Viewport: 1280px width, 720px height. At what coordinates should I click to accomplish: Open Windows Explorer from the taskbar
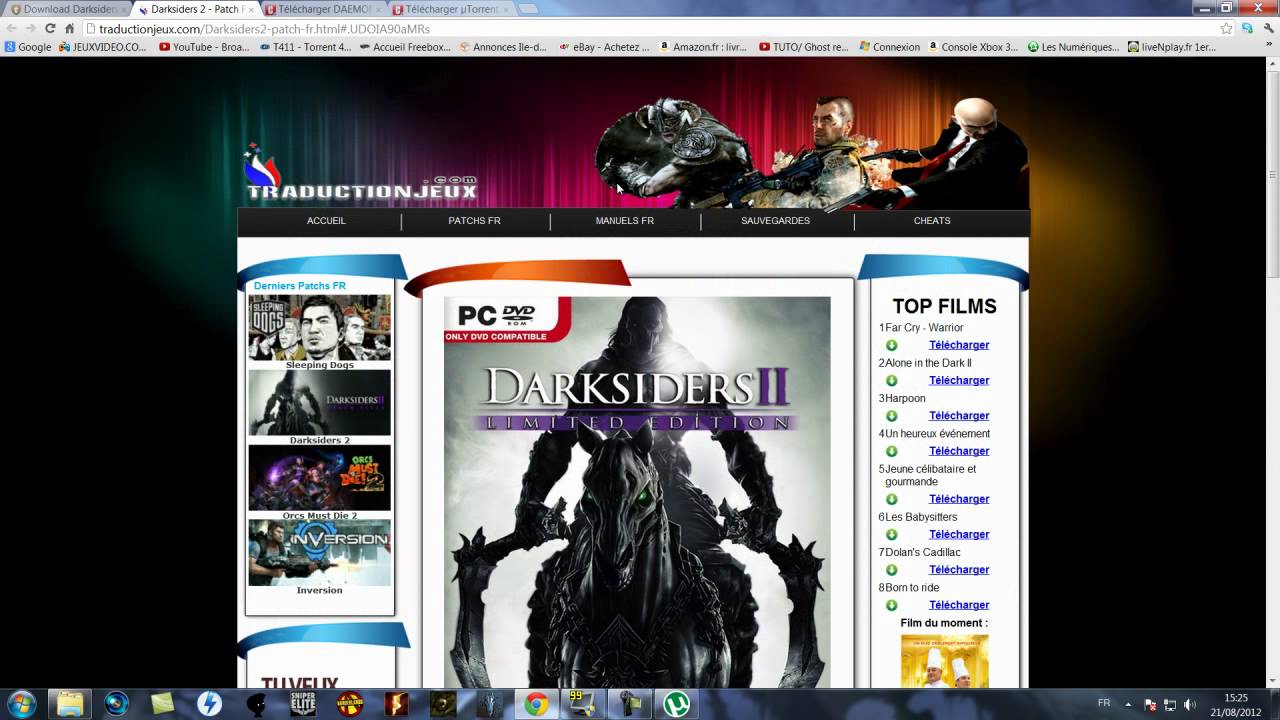point(69,703)
